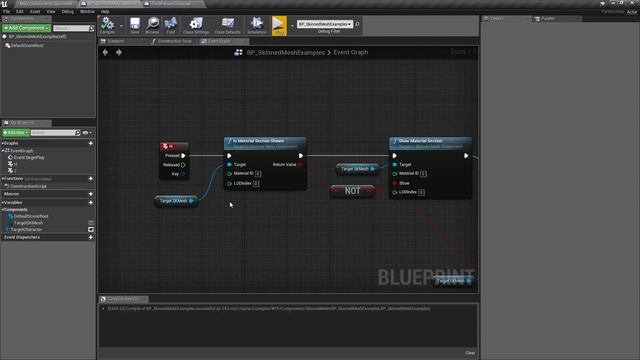Click Material ID value field on Is Material Section Shown
Viewport: 640px width, 360px height.
[258, 174]
